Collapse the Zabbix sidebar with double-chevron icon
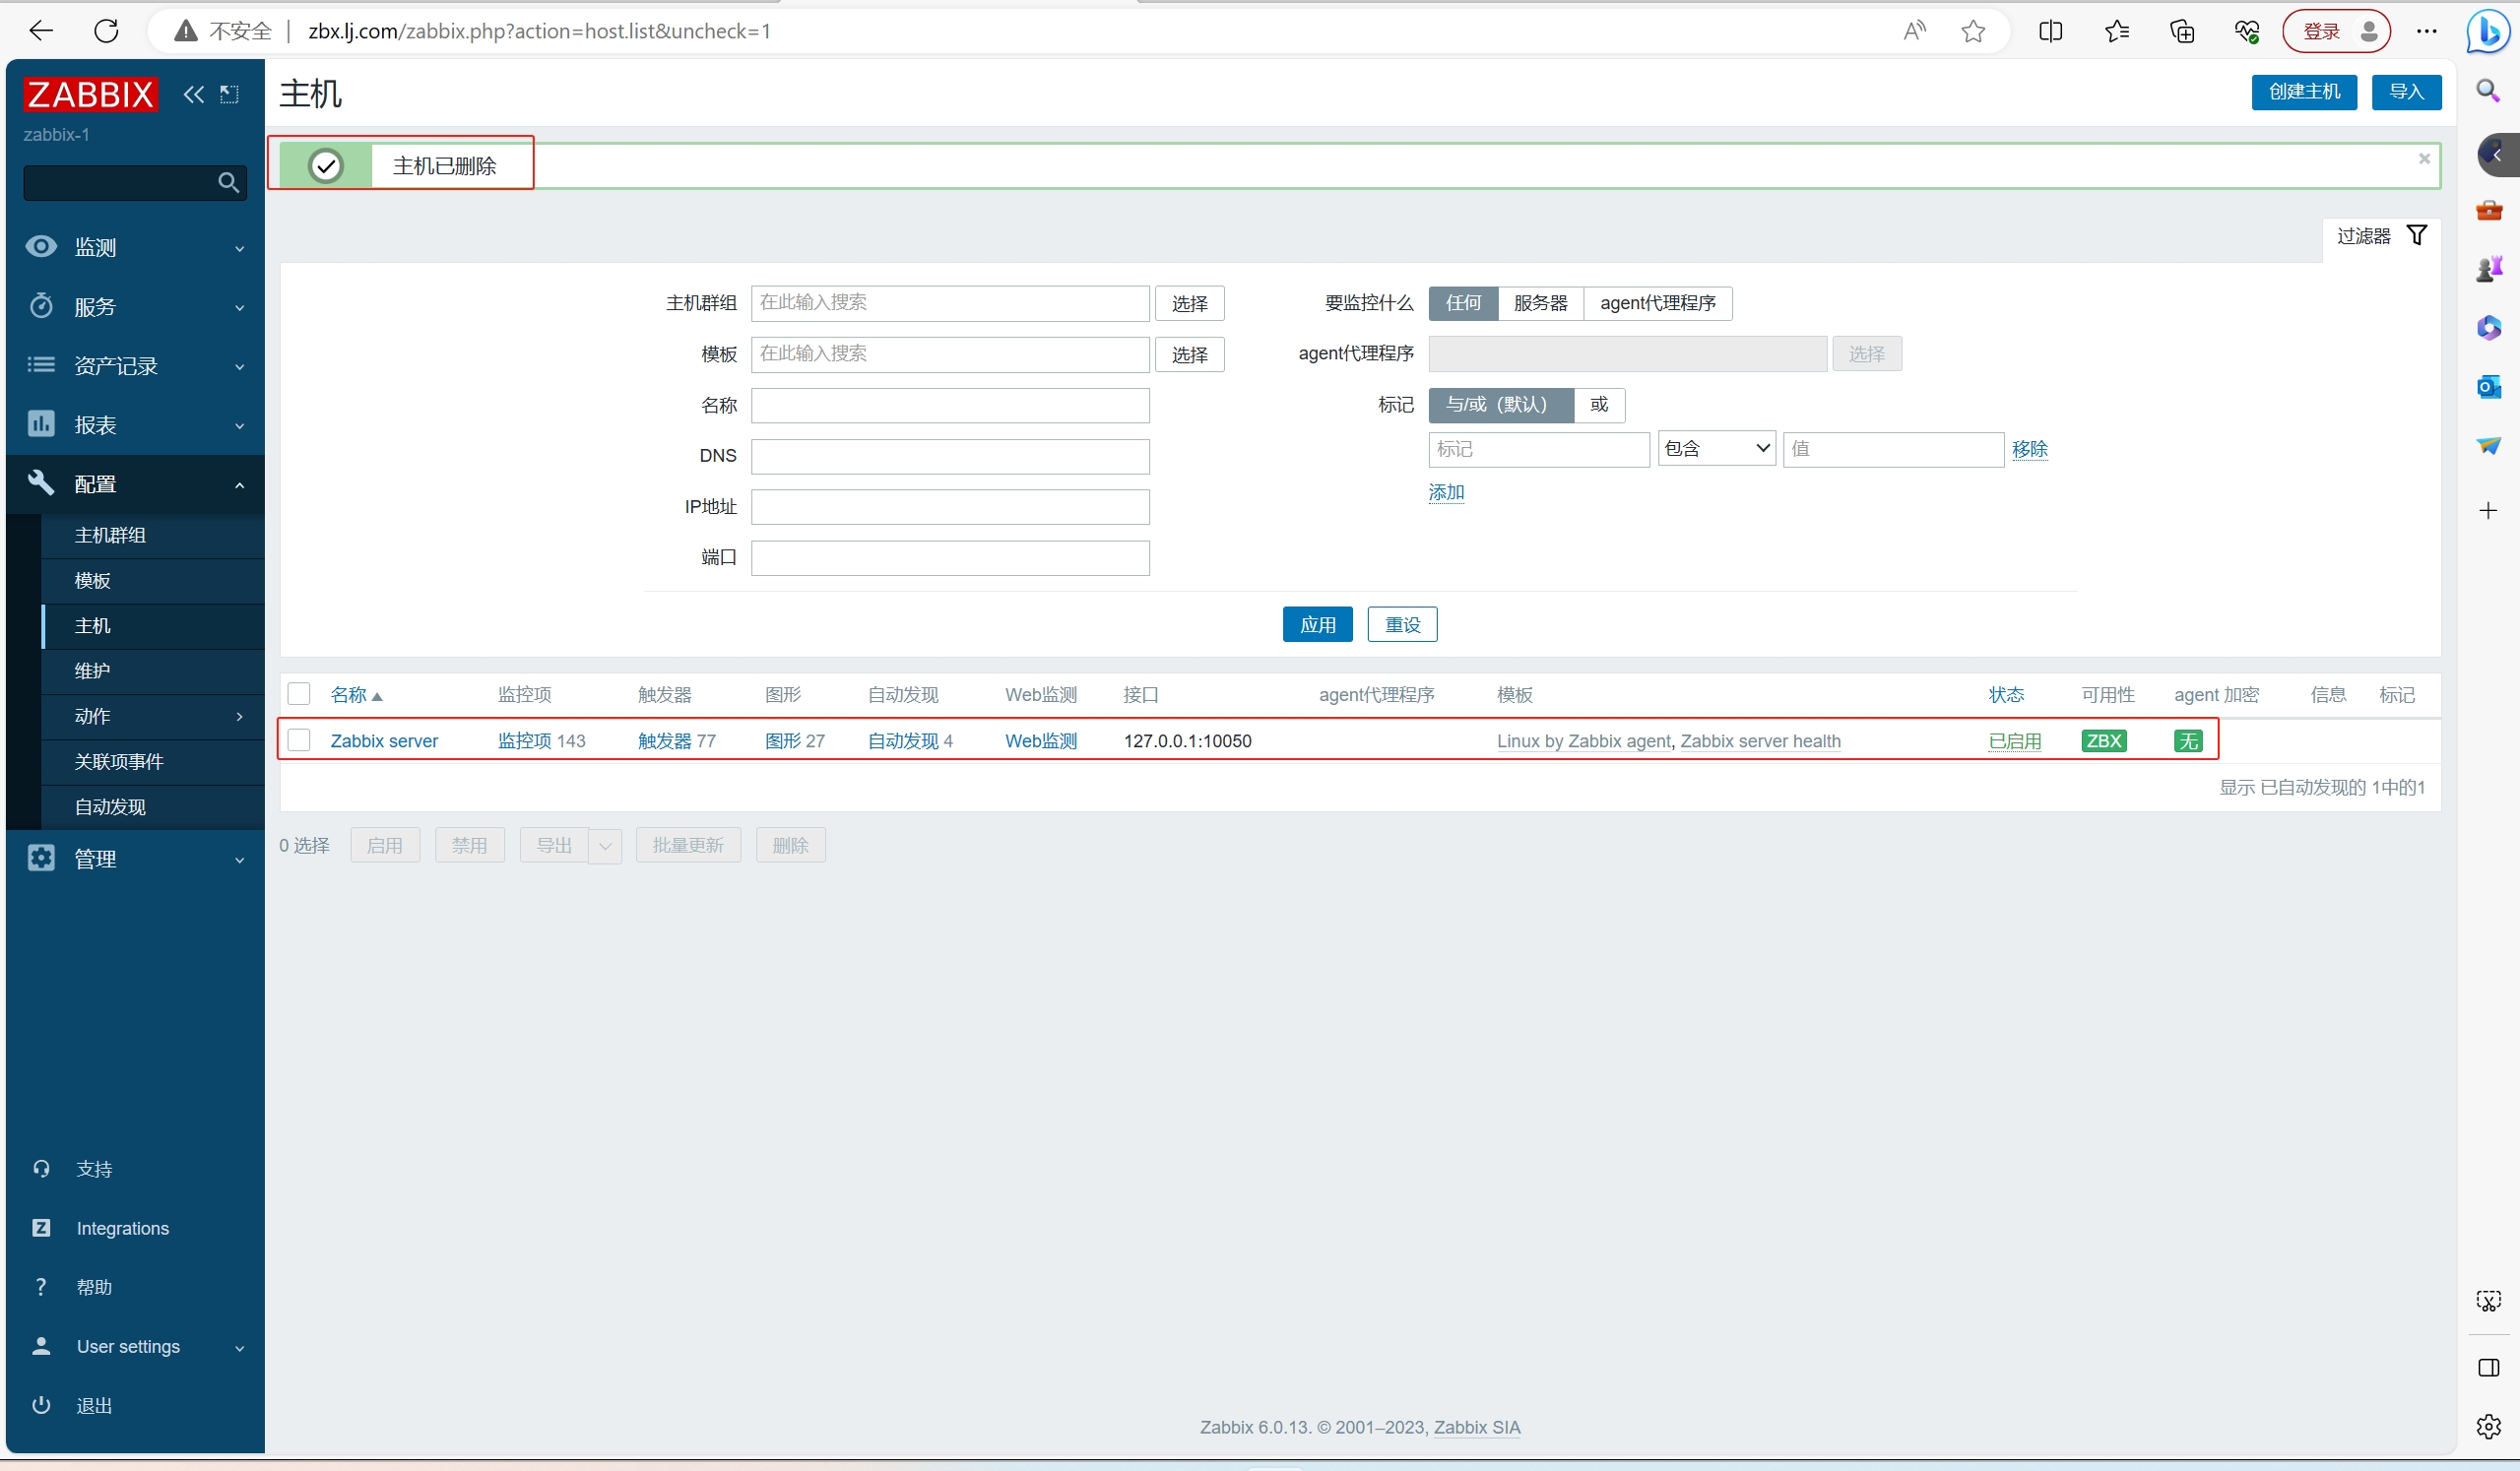 coord(193,95)
